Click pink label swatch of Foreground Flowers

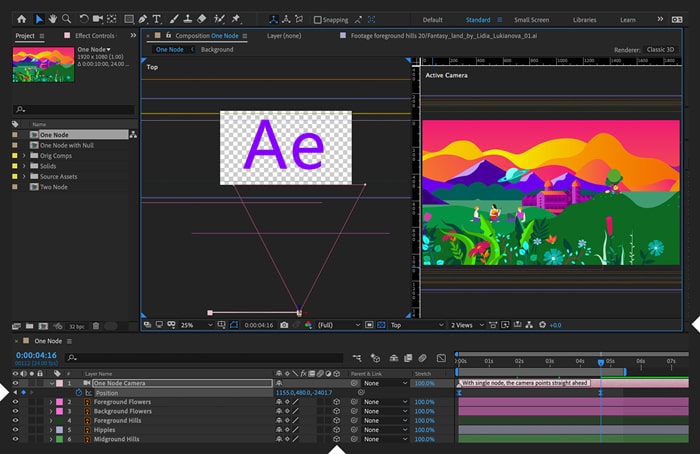coord(59,402)
